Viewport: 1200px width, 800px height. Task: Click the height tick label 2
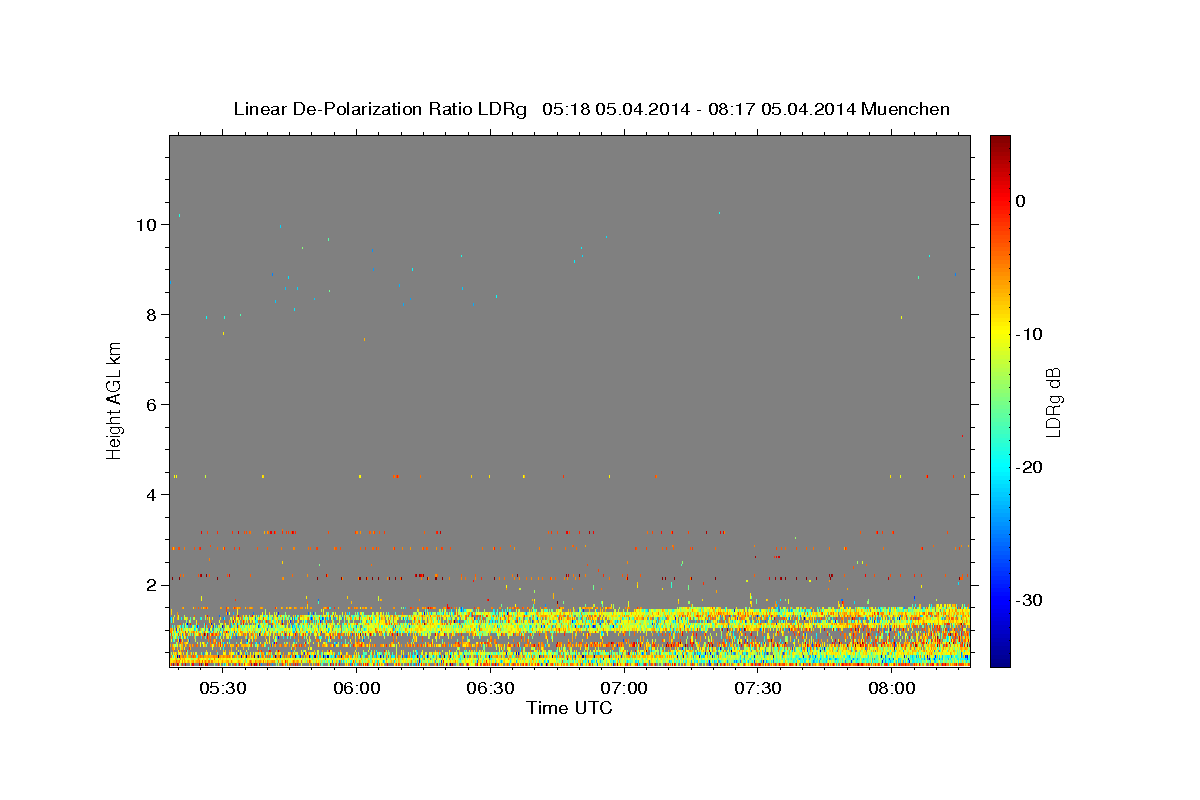(x=152, y=585)
